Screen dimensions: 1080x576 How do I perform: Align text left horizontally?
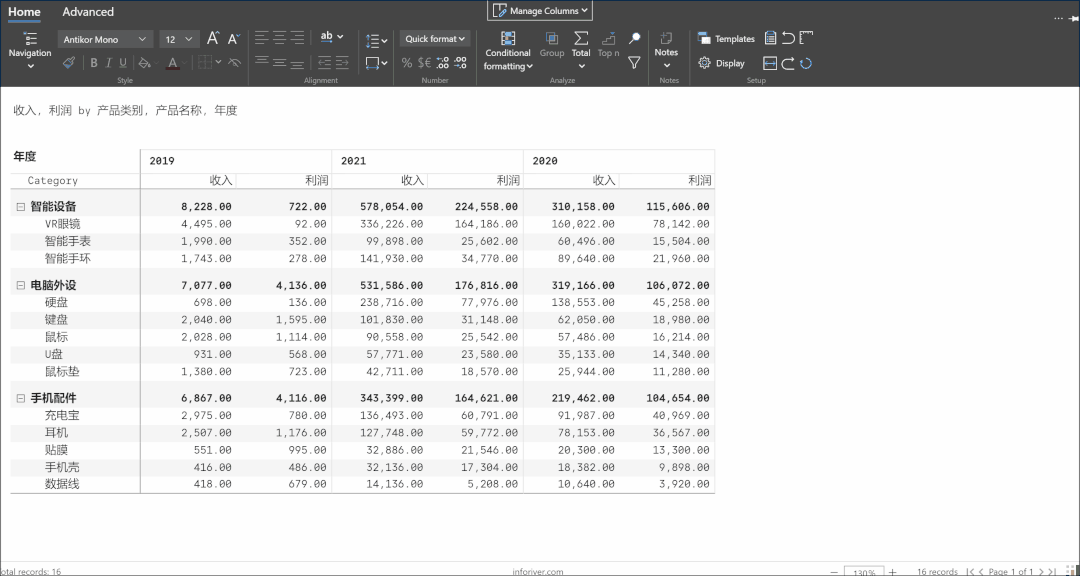tap(262, 37)
